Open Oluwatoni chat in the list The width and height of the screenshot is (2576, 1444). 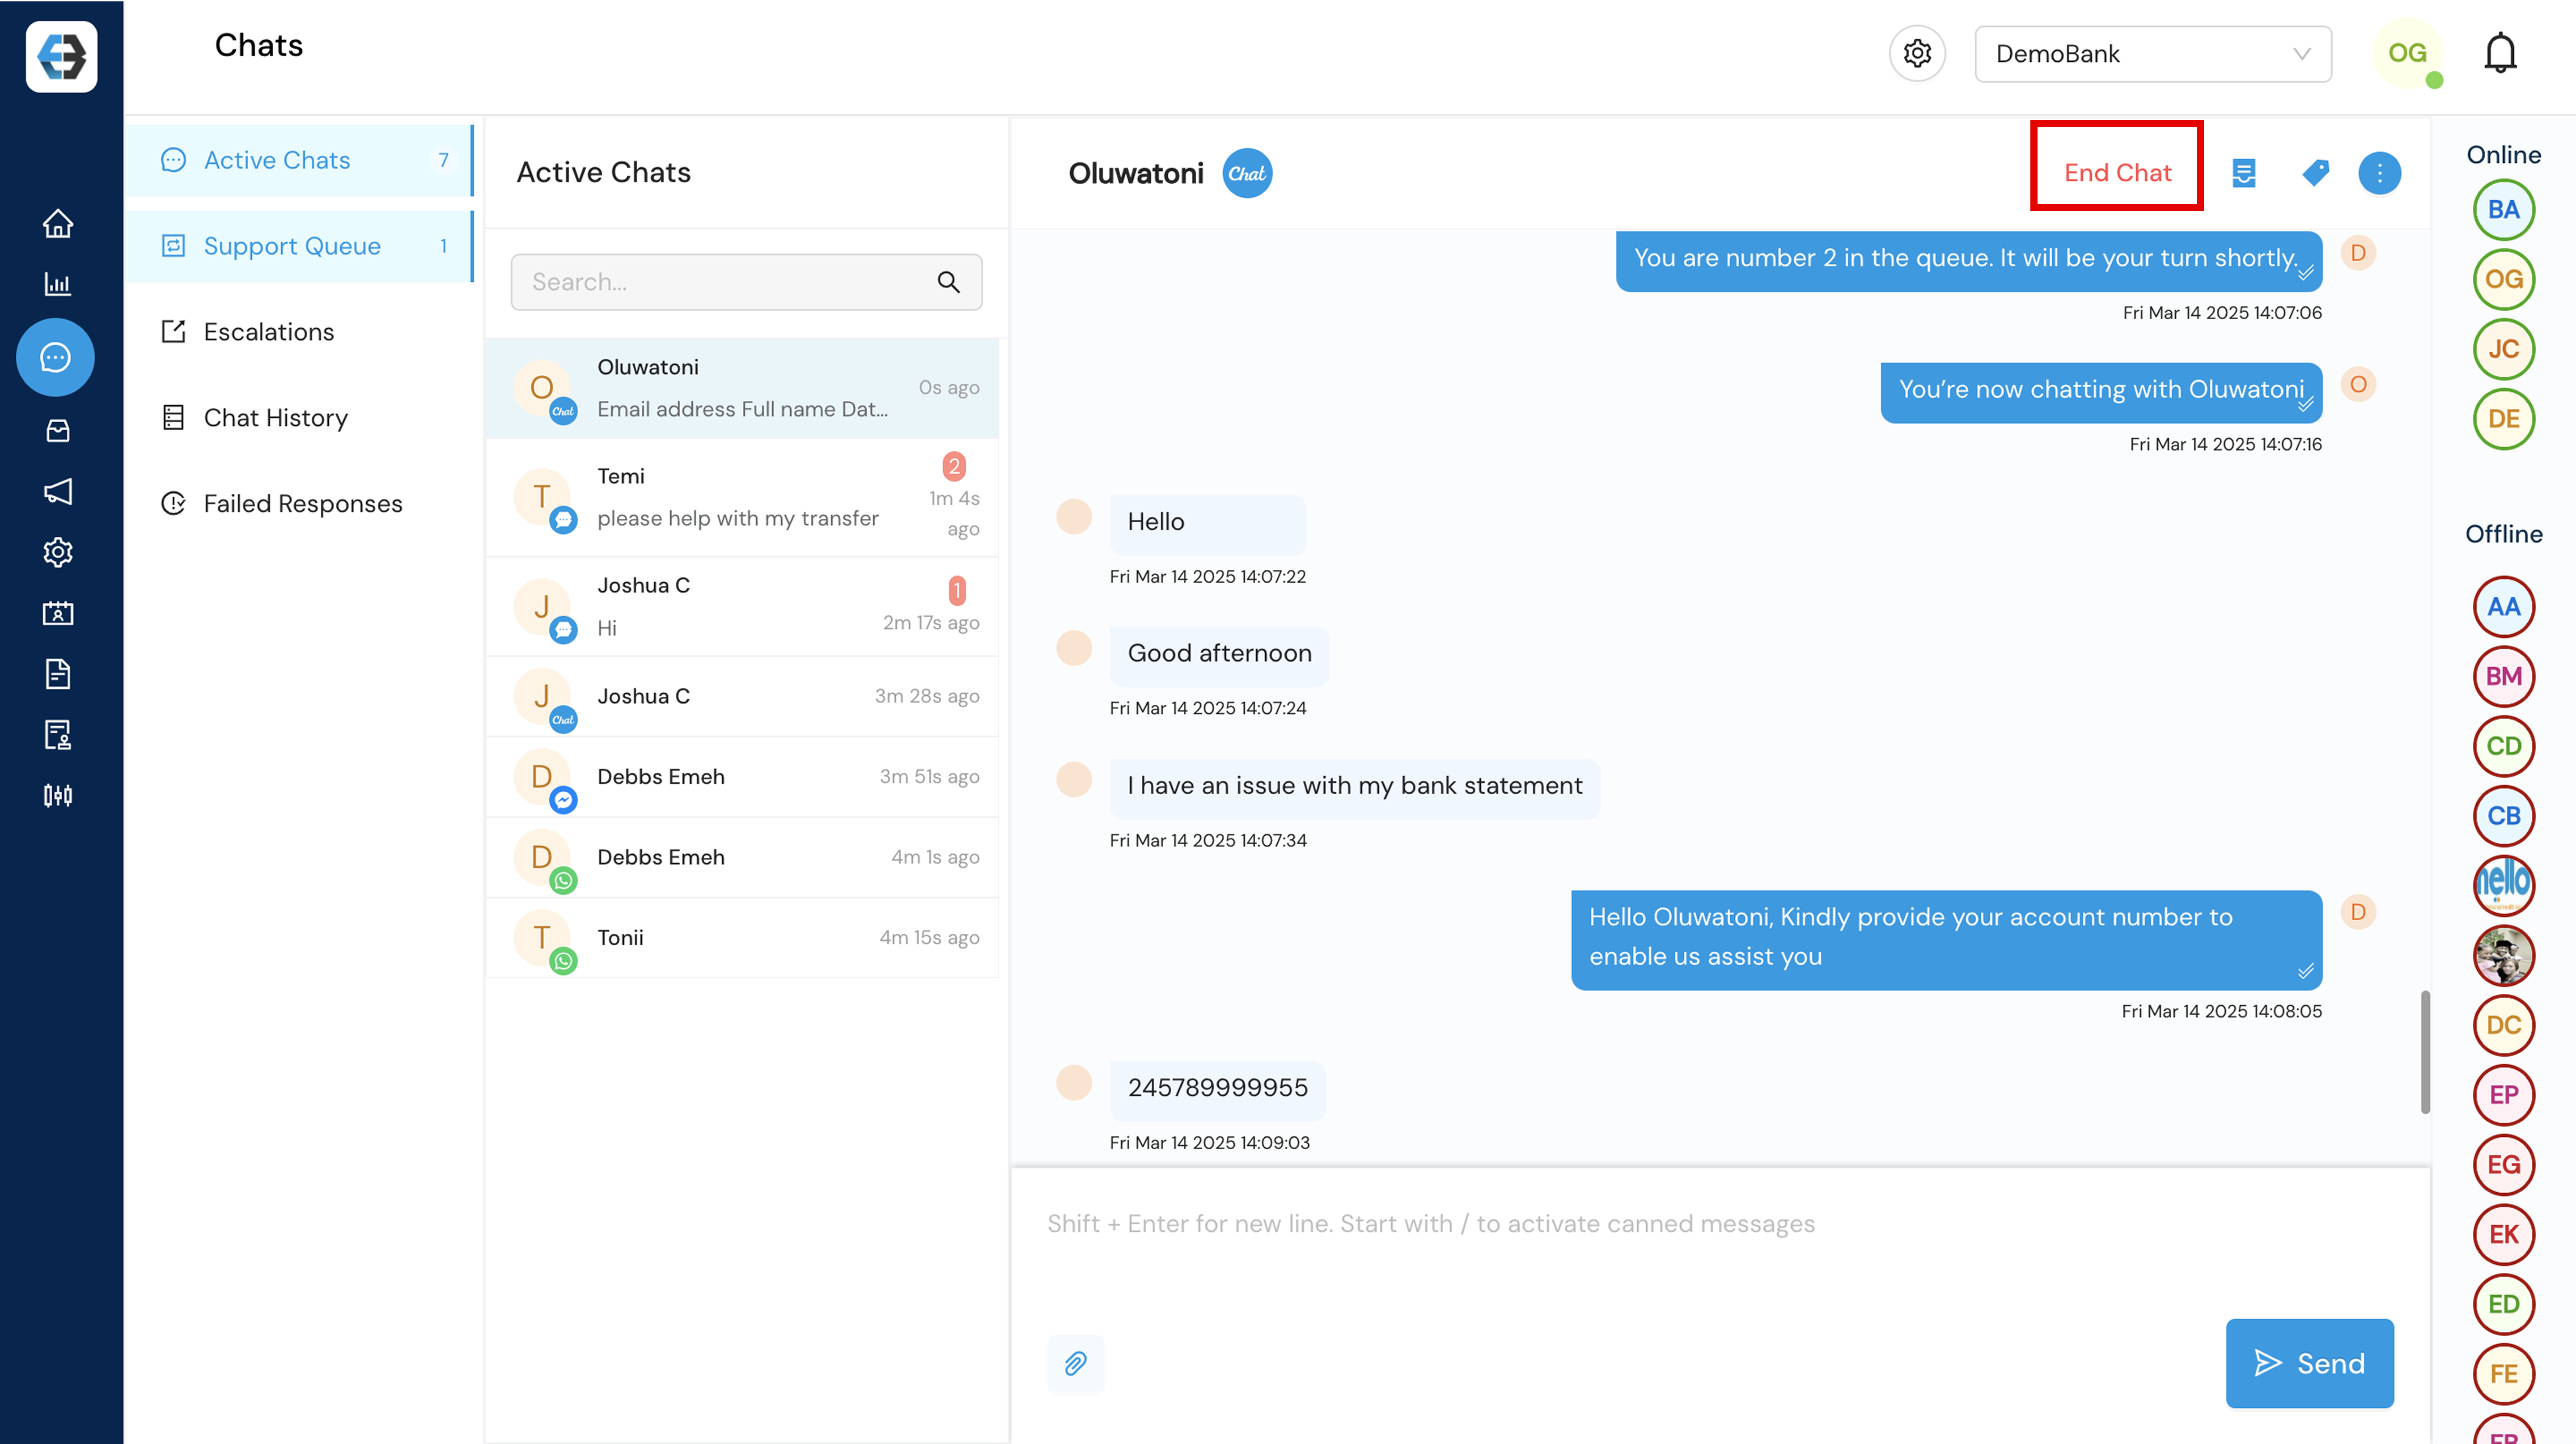point(742,388)
